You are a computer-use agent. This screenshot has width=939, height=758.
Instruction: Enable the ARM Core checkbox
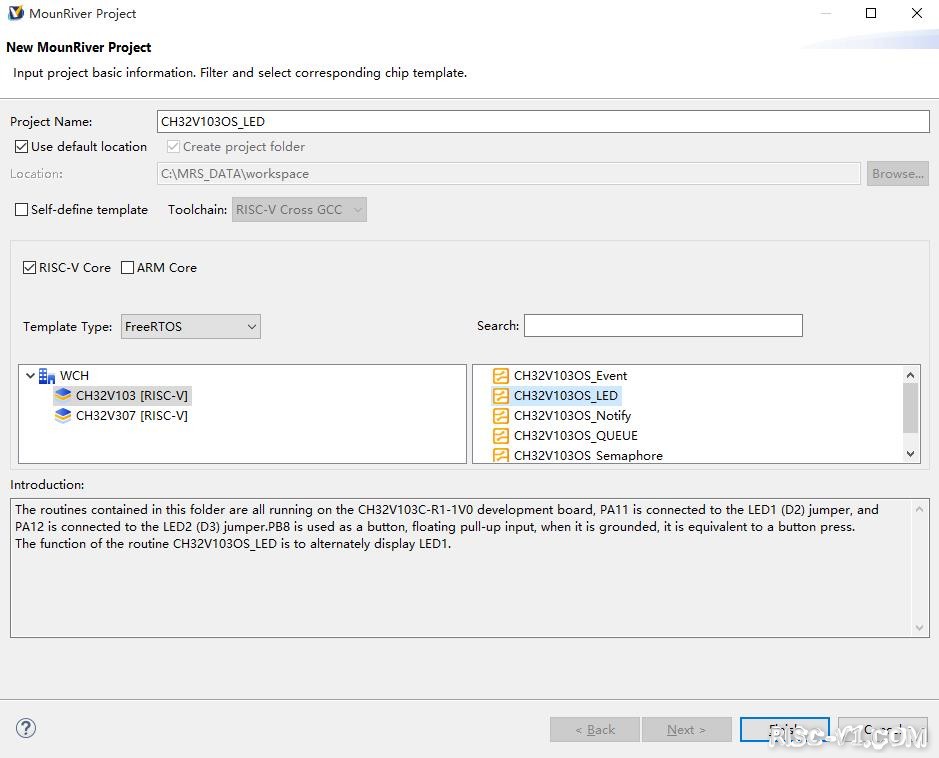pos(127,268)
